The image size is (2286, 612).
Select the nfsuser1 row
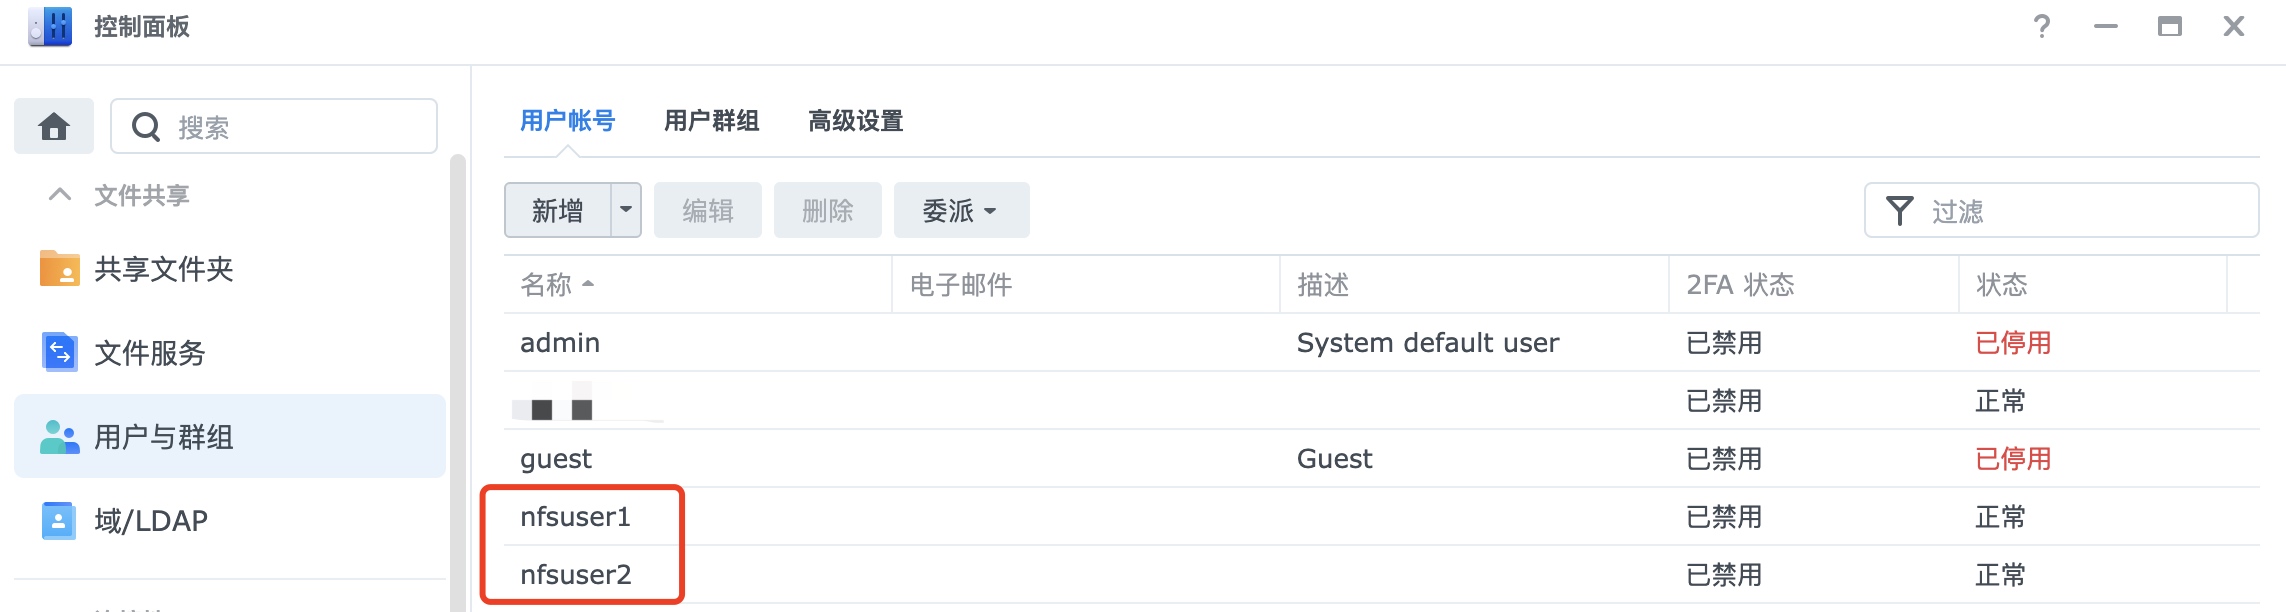coord(1381,517)
